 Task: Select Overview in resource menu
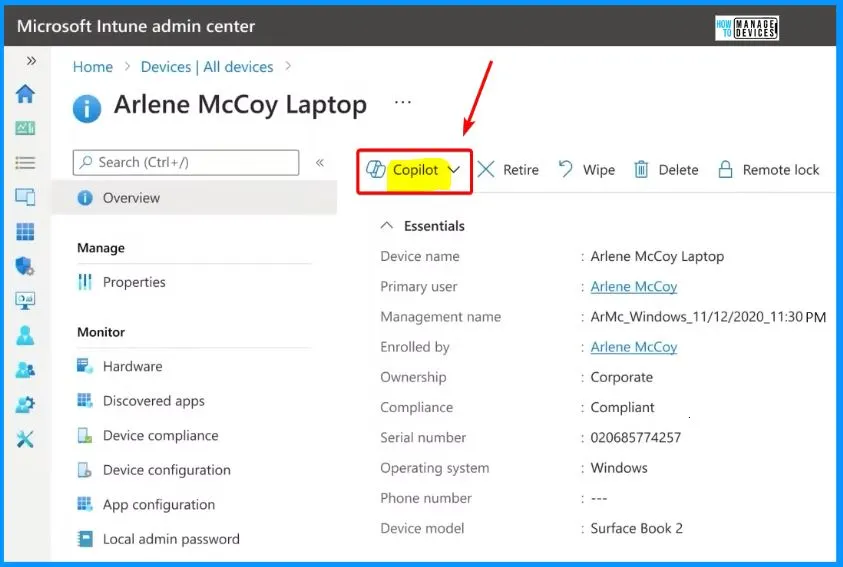click(194, 198)
